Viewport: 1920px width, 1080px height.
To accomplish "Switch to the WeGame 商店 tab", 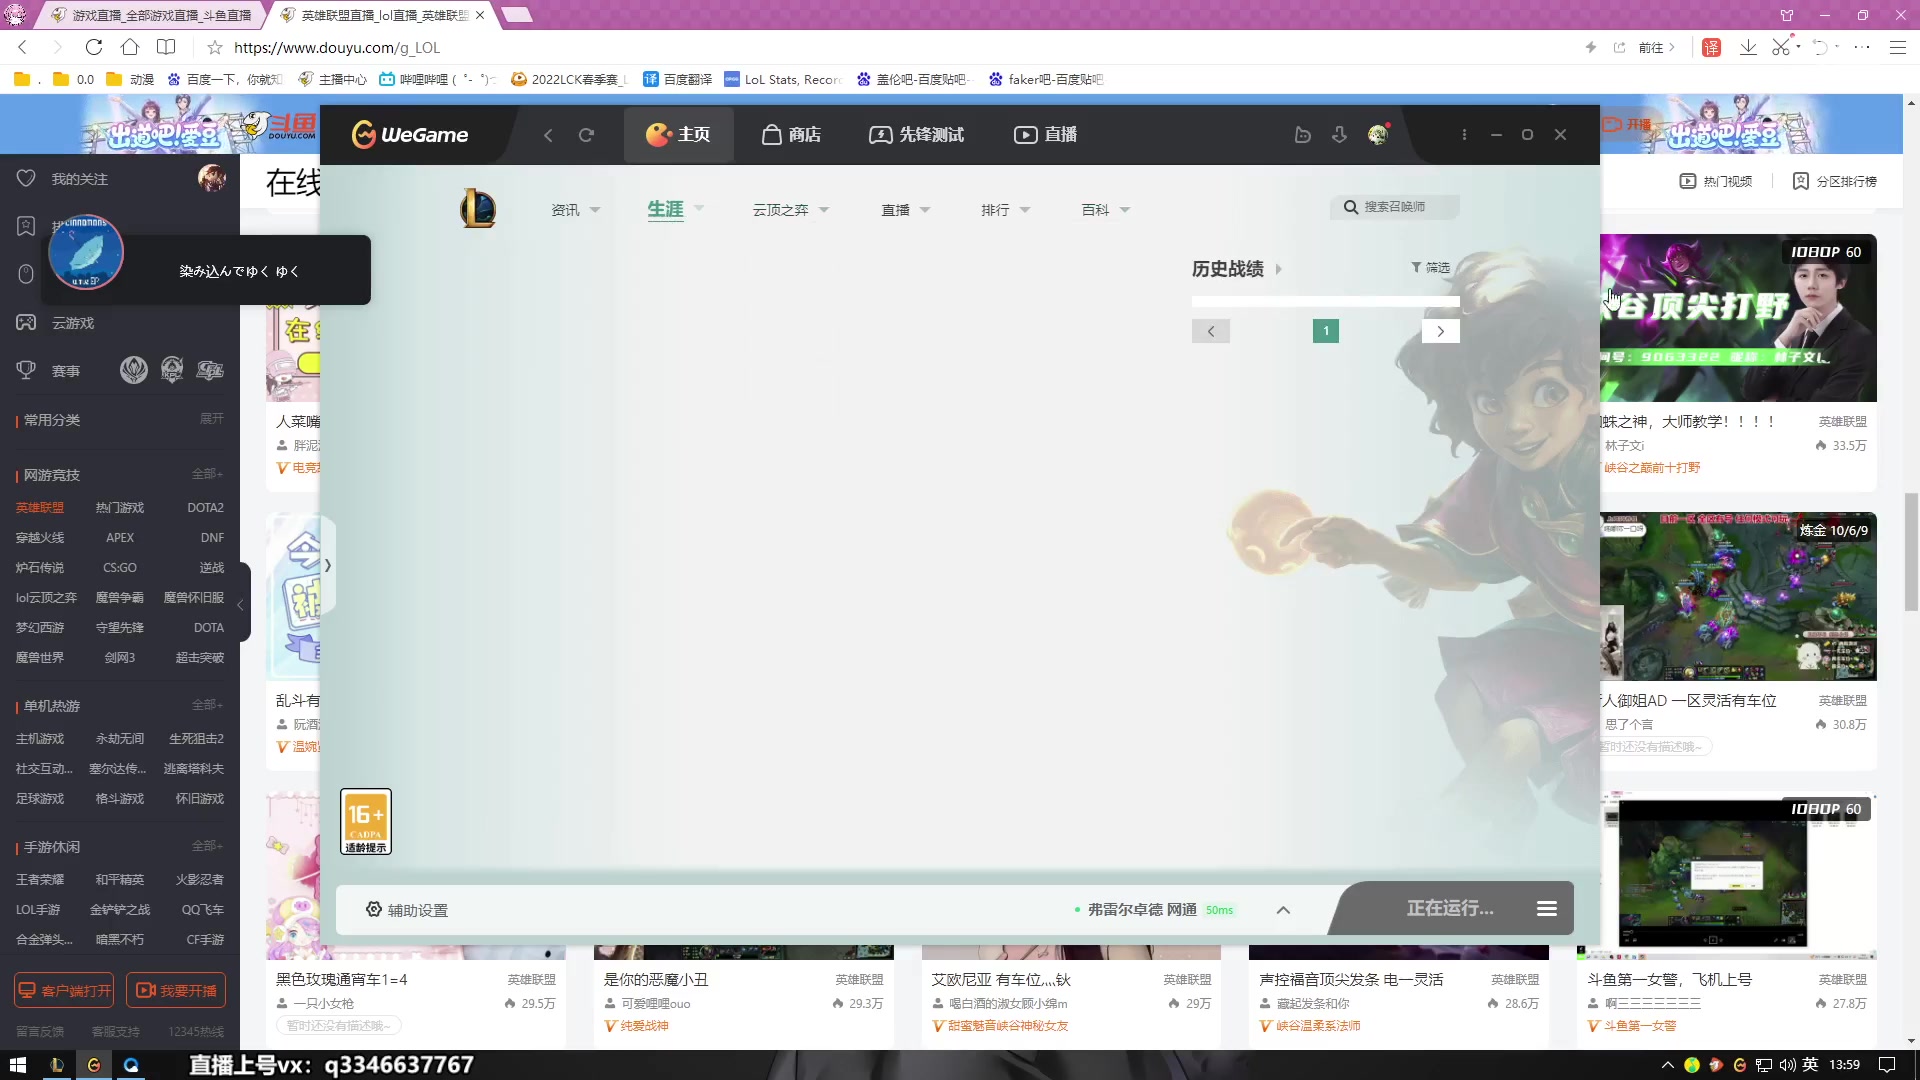I will (x=791, y=134).
